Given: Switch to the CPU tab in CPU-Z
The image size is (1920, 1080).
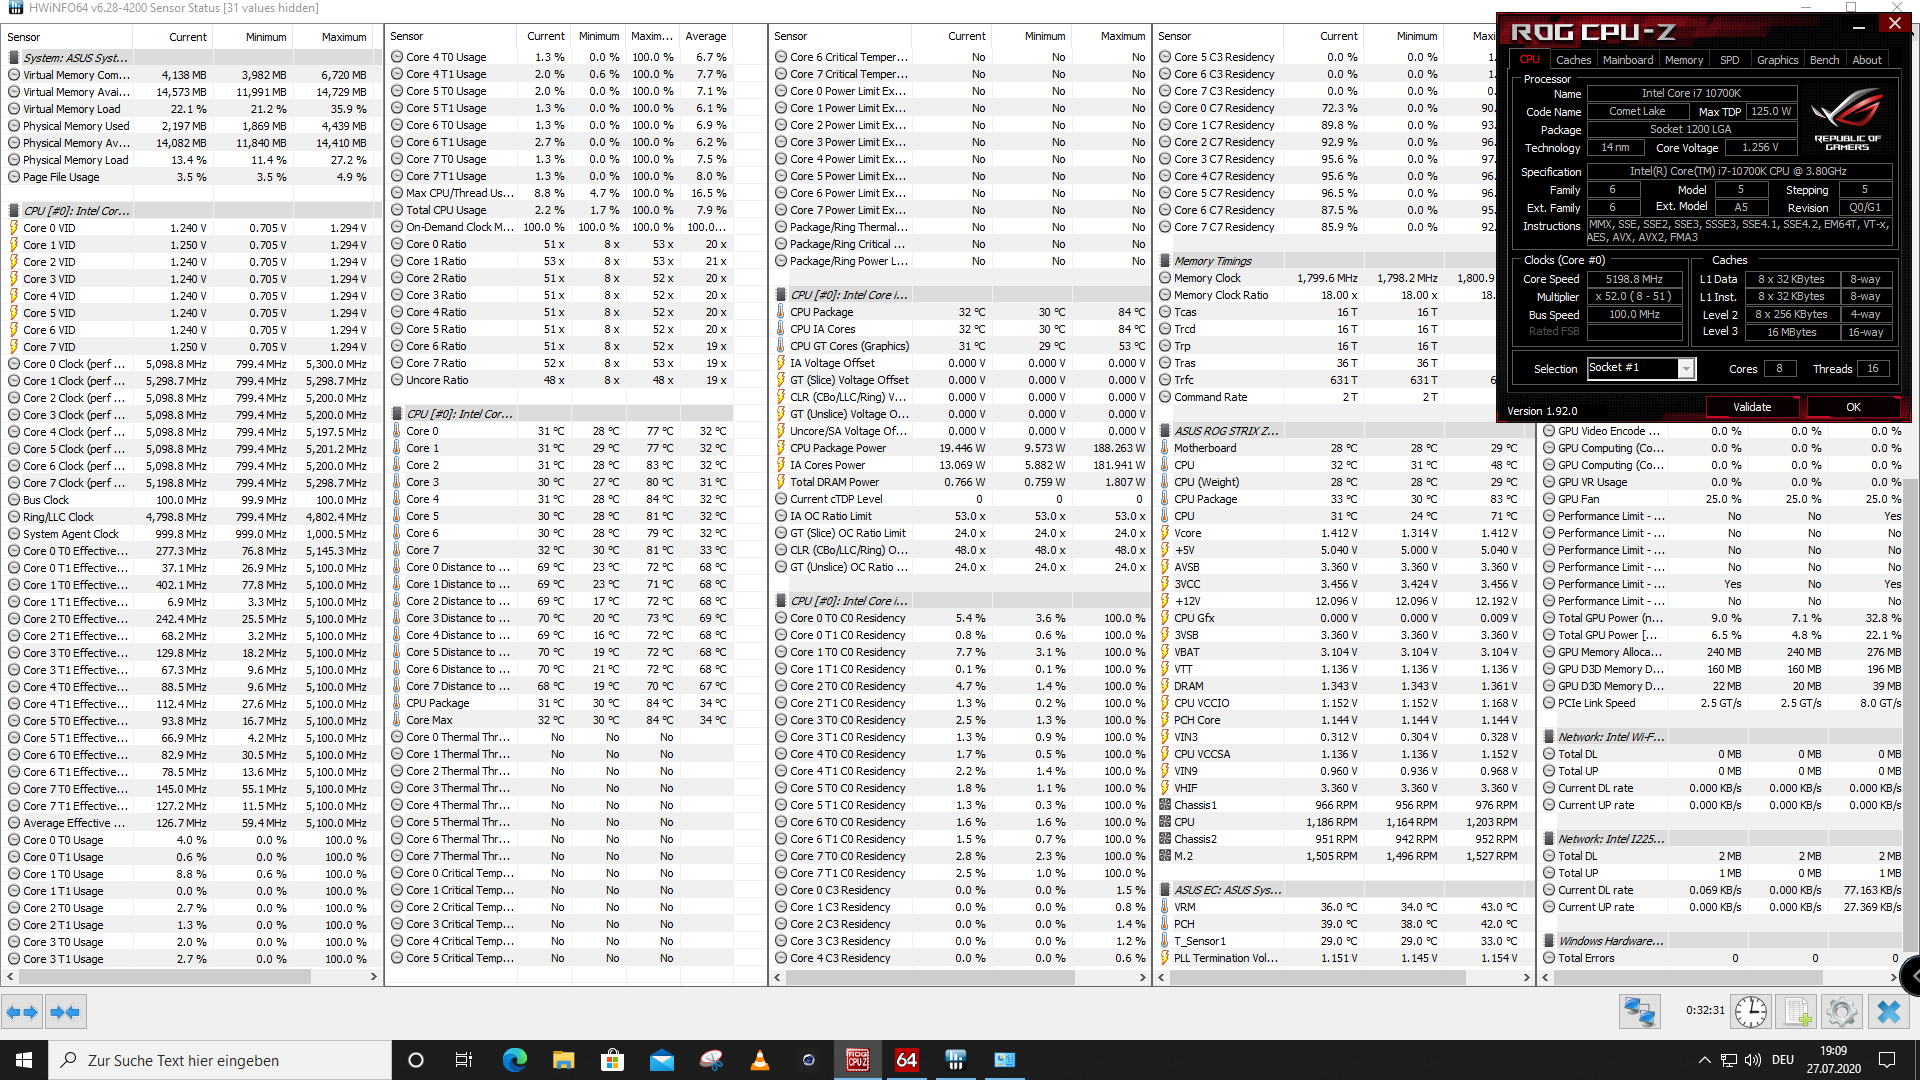Looking at the screenshot, I should pos(1529,60).
